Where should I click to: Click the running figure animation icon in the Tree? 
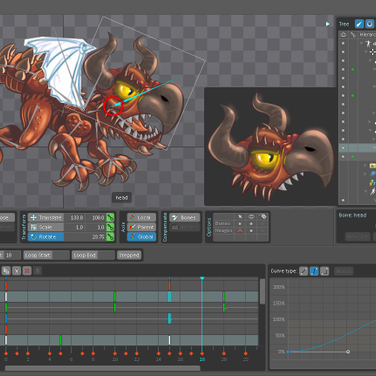coord(373,191)
